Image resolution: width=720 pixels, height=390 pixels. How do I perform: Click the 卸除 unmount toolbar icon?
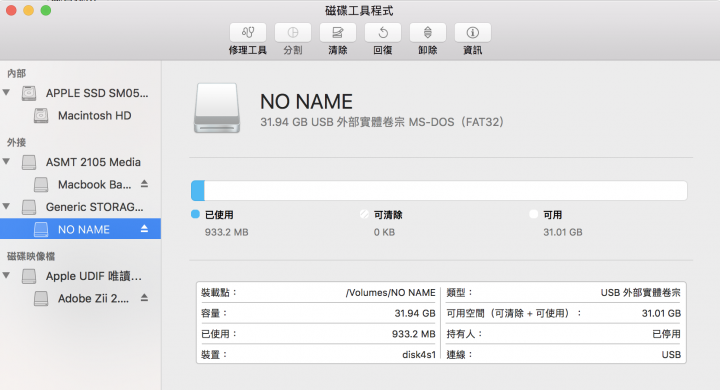coord(428,33)
